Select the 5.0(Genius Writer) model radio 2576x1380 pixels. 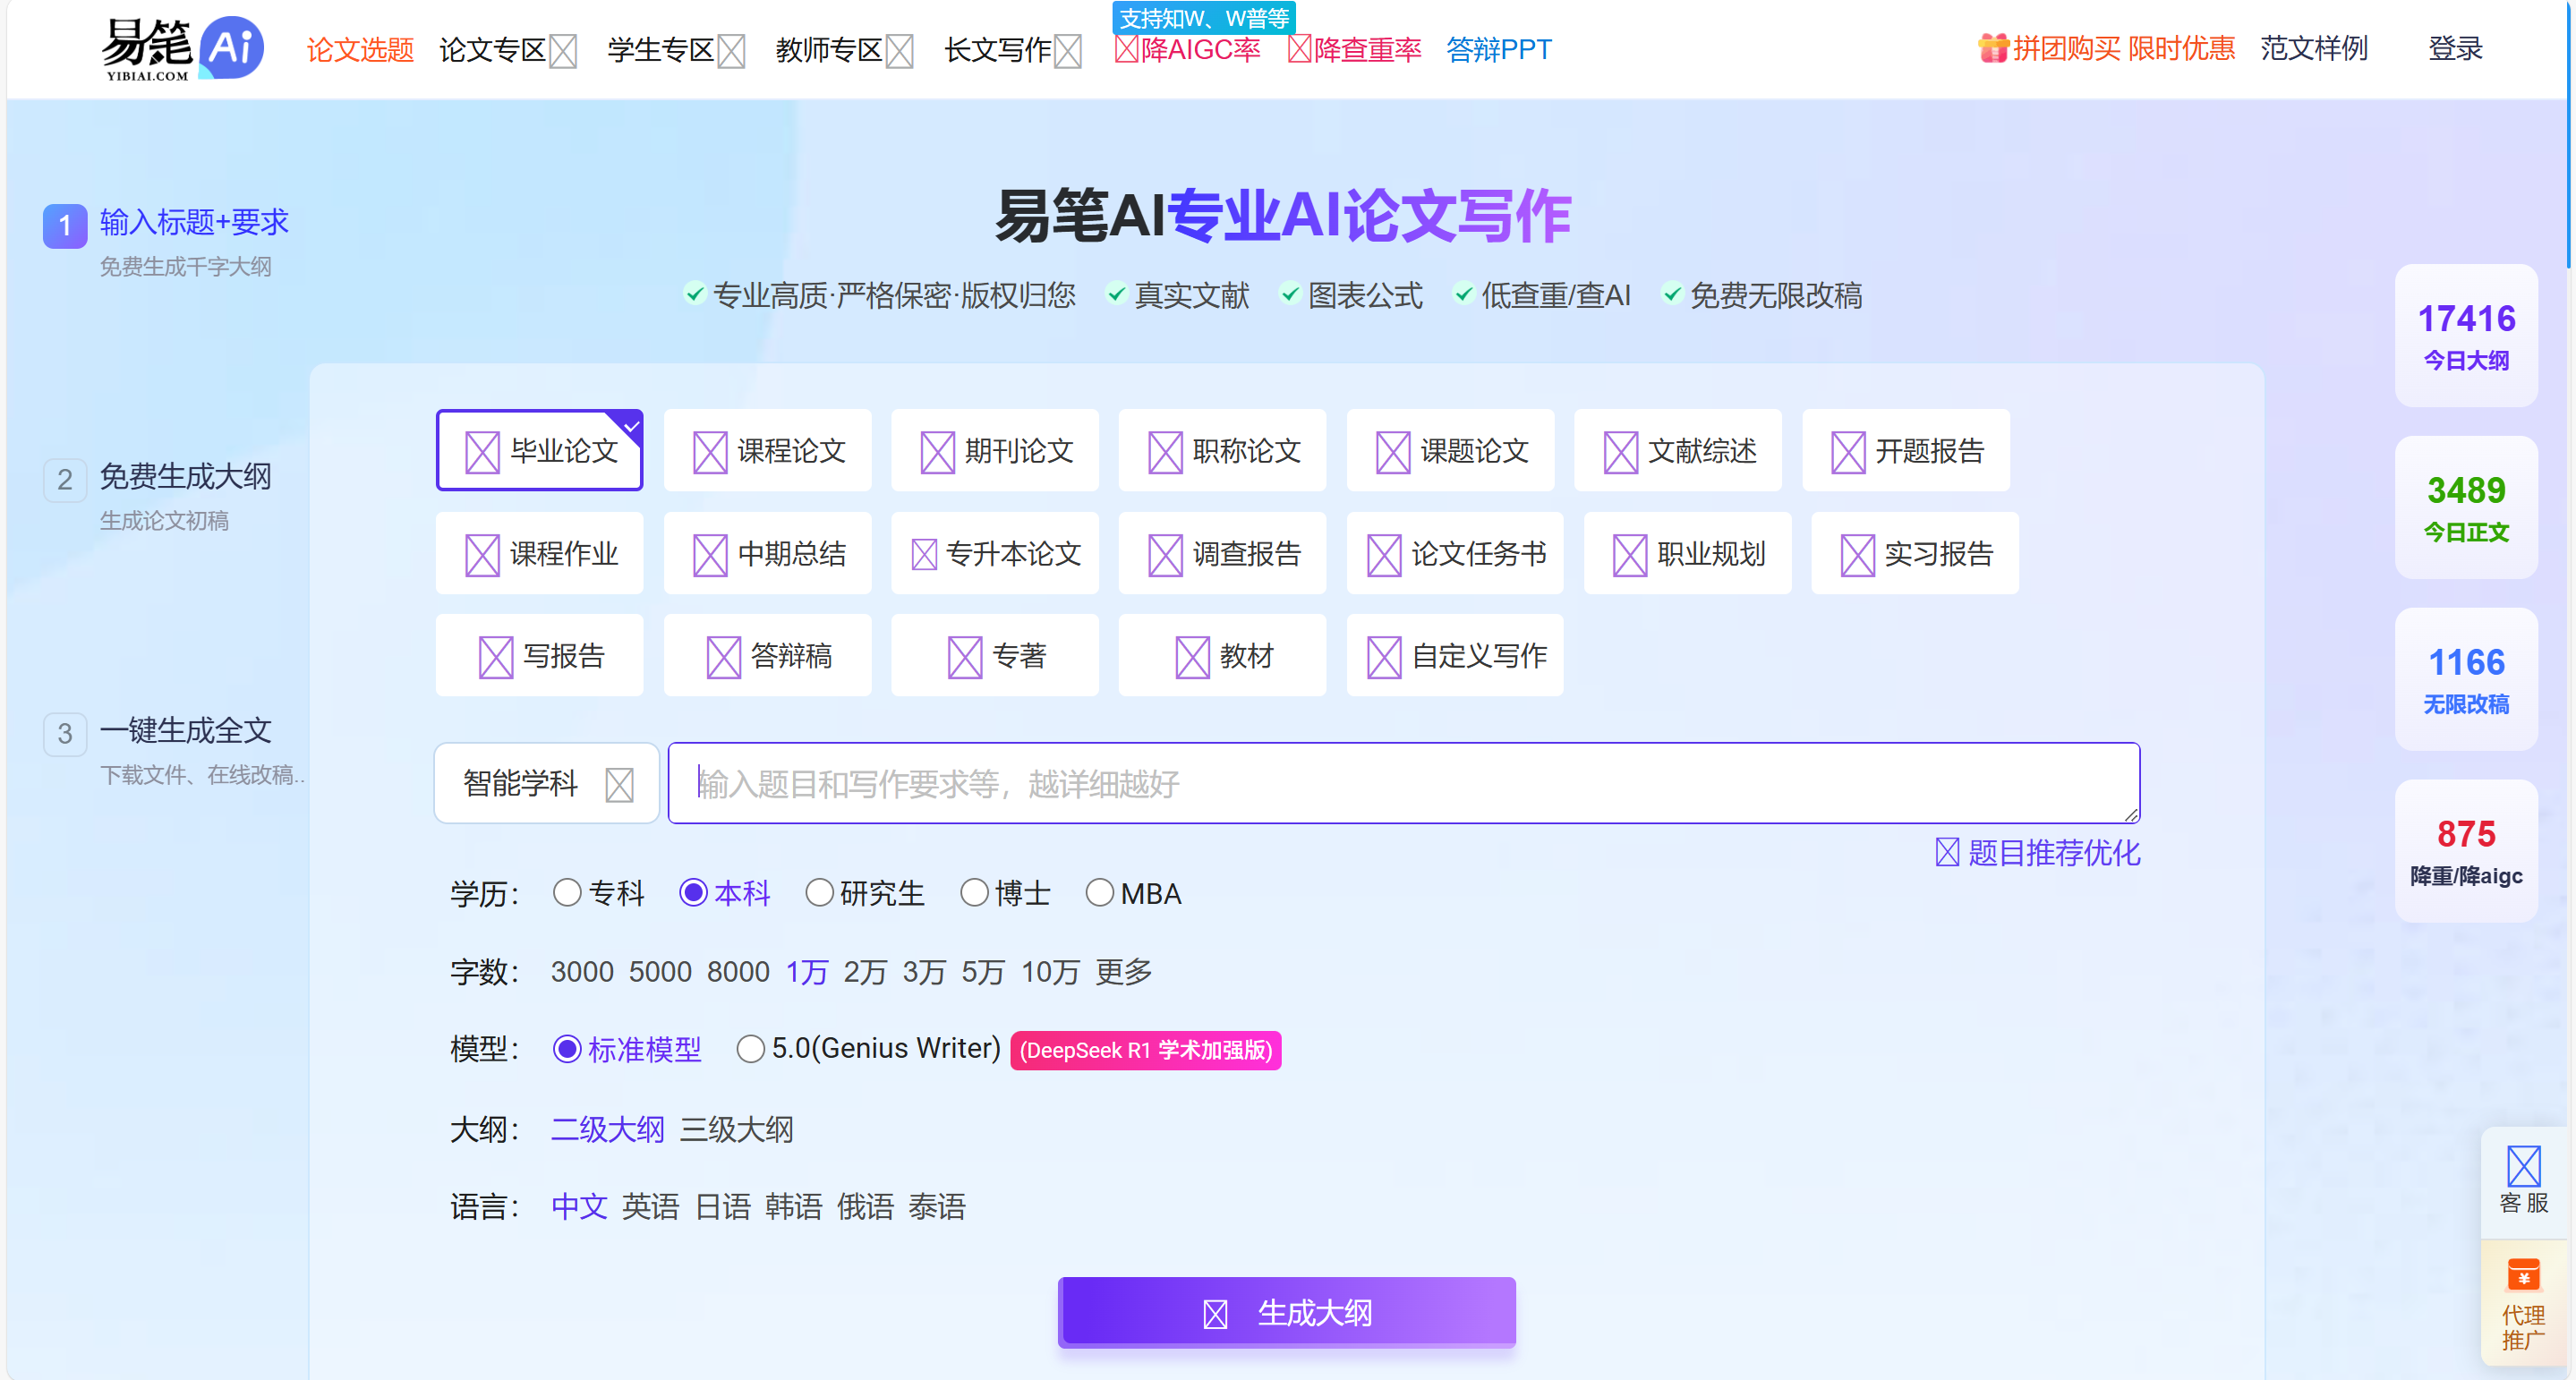[x=750, y=1049]
